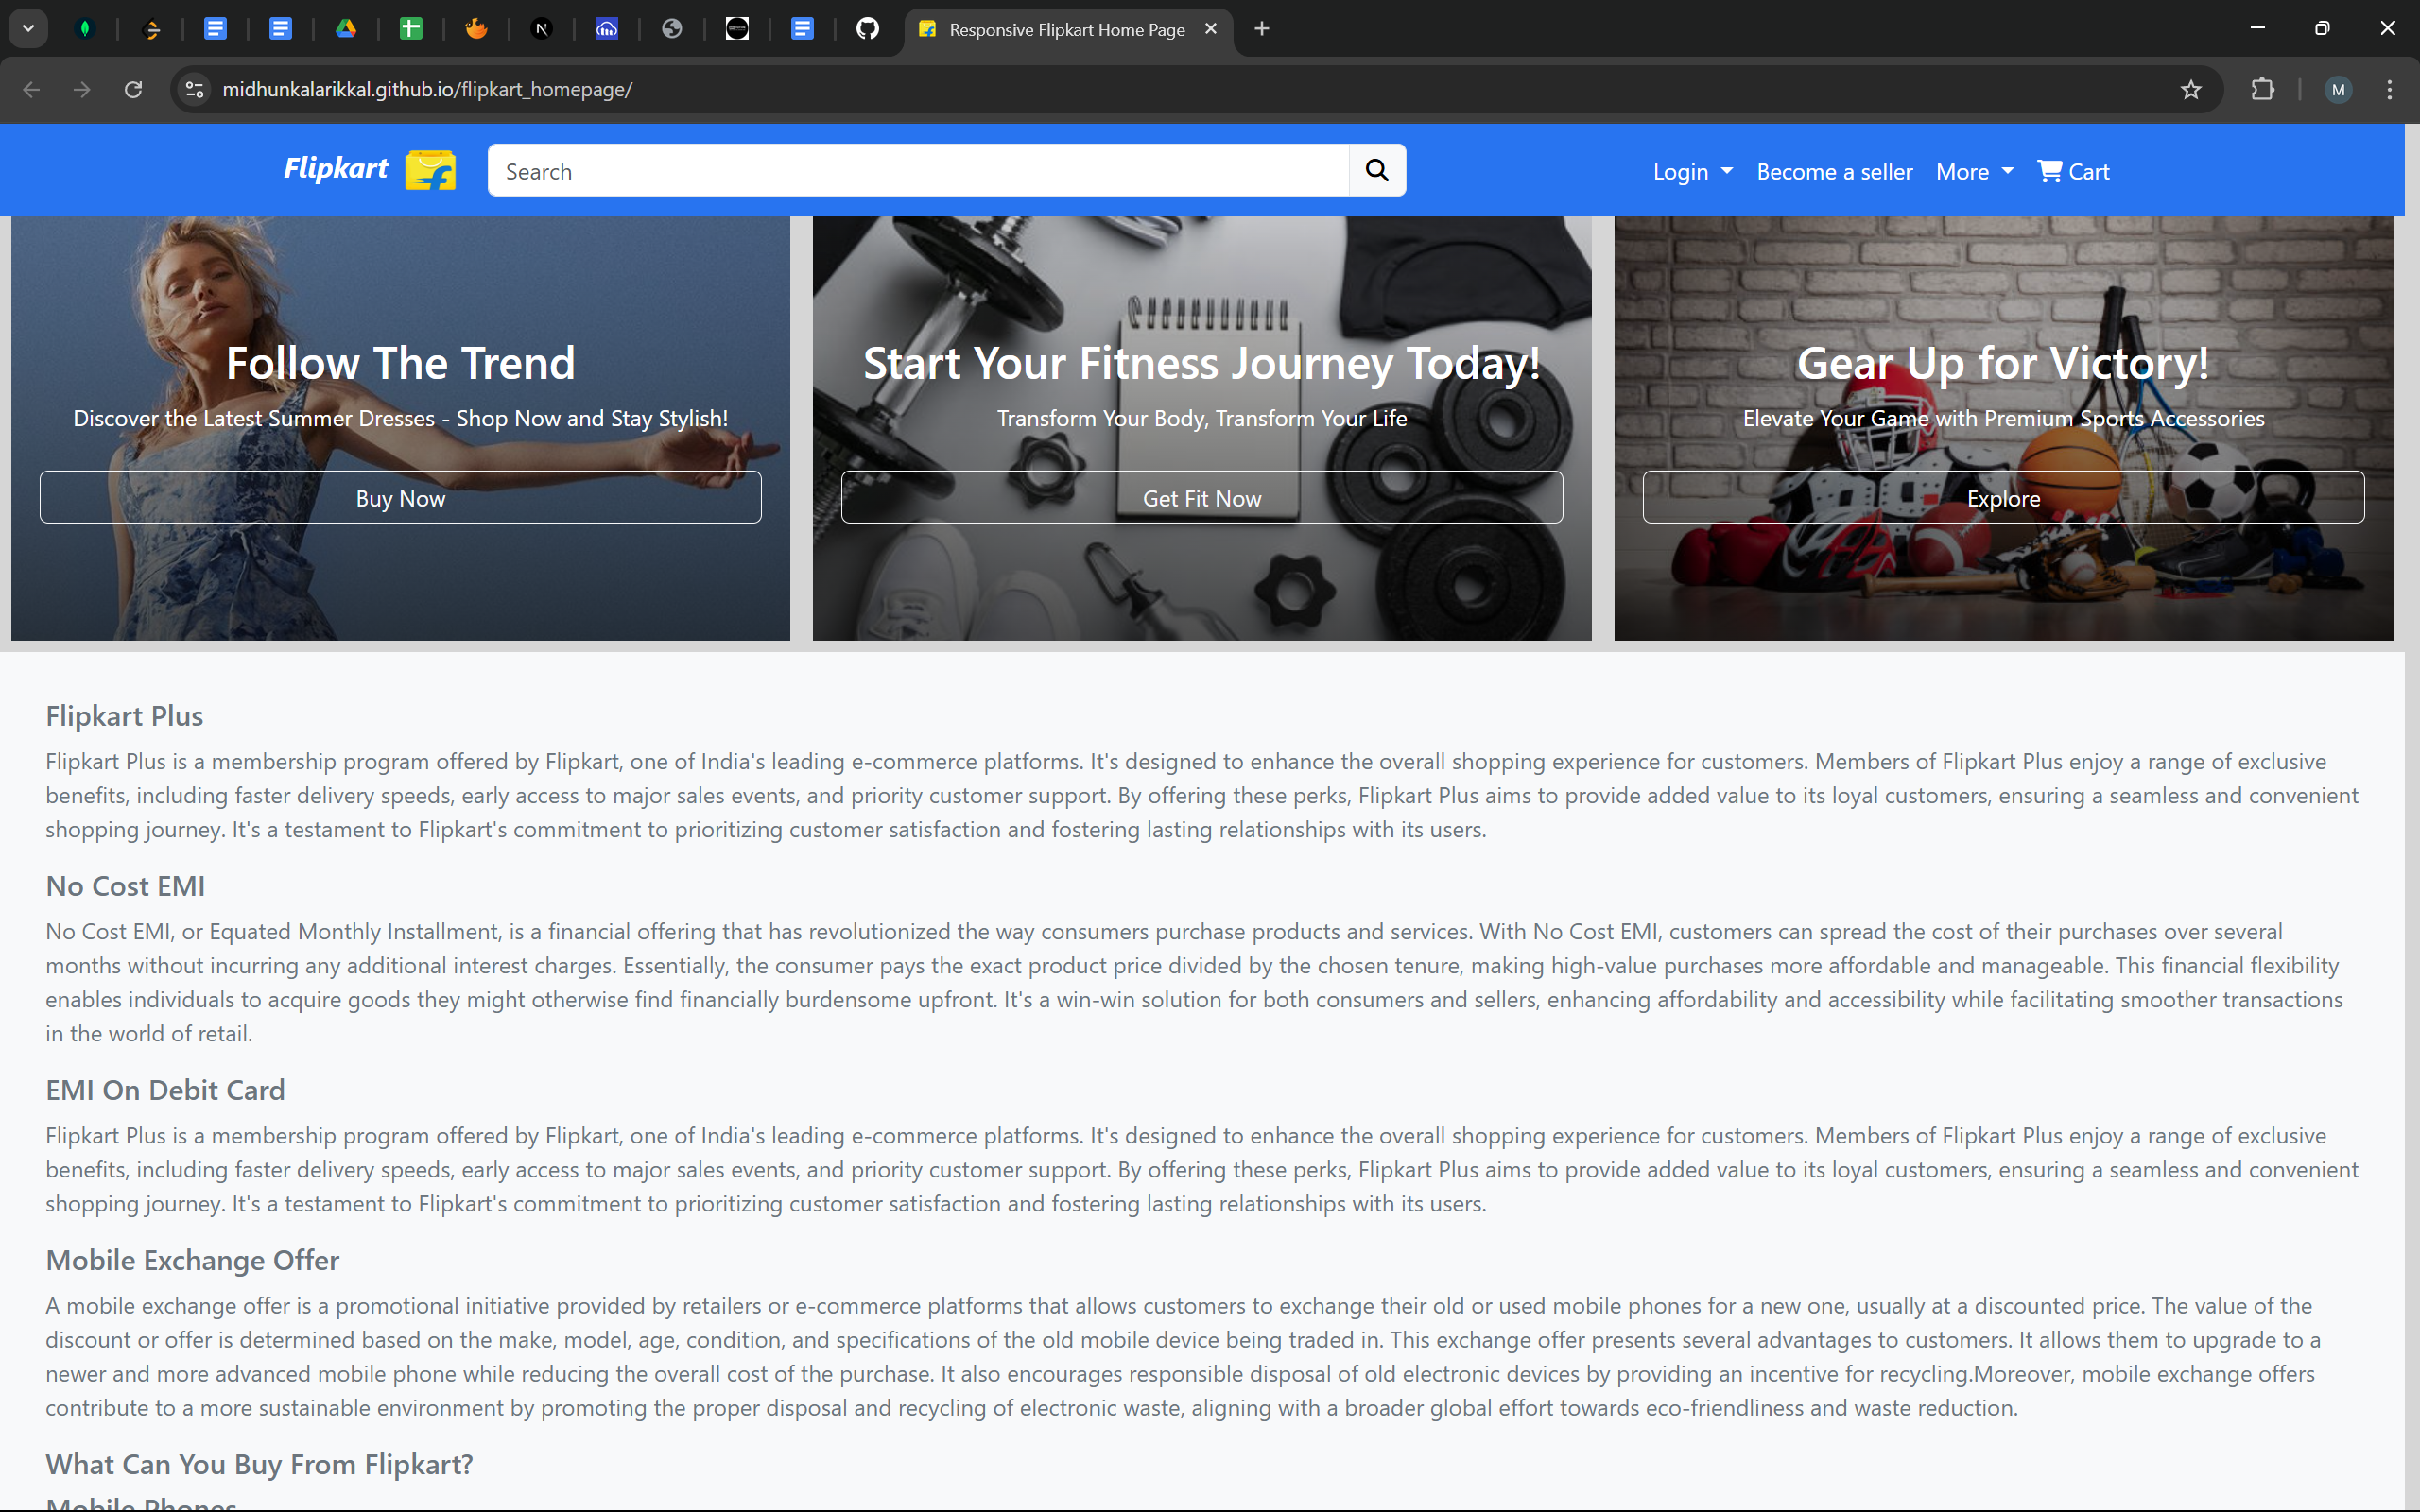Click the Buy Now button

pos(400,498)
